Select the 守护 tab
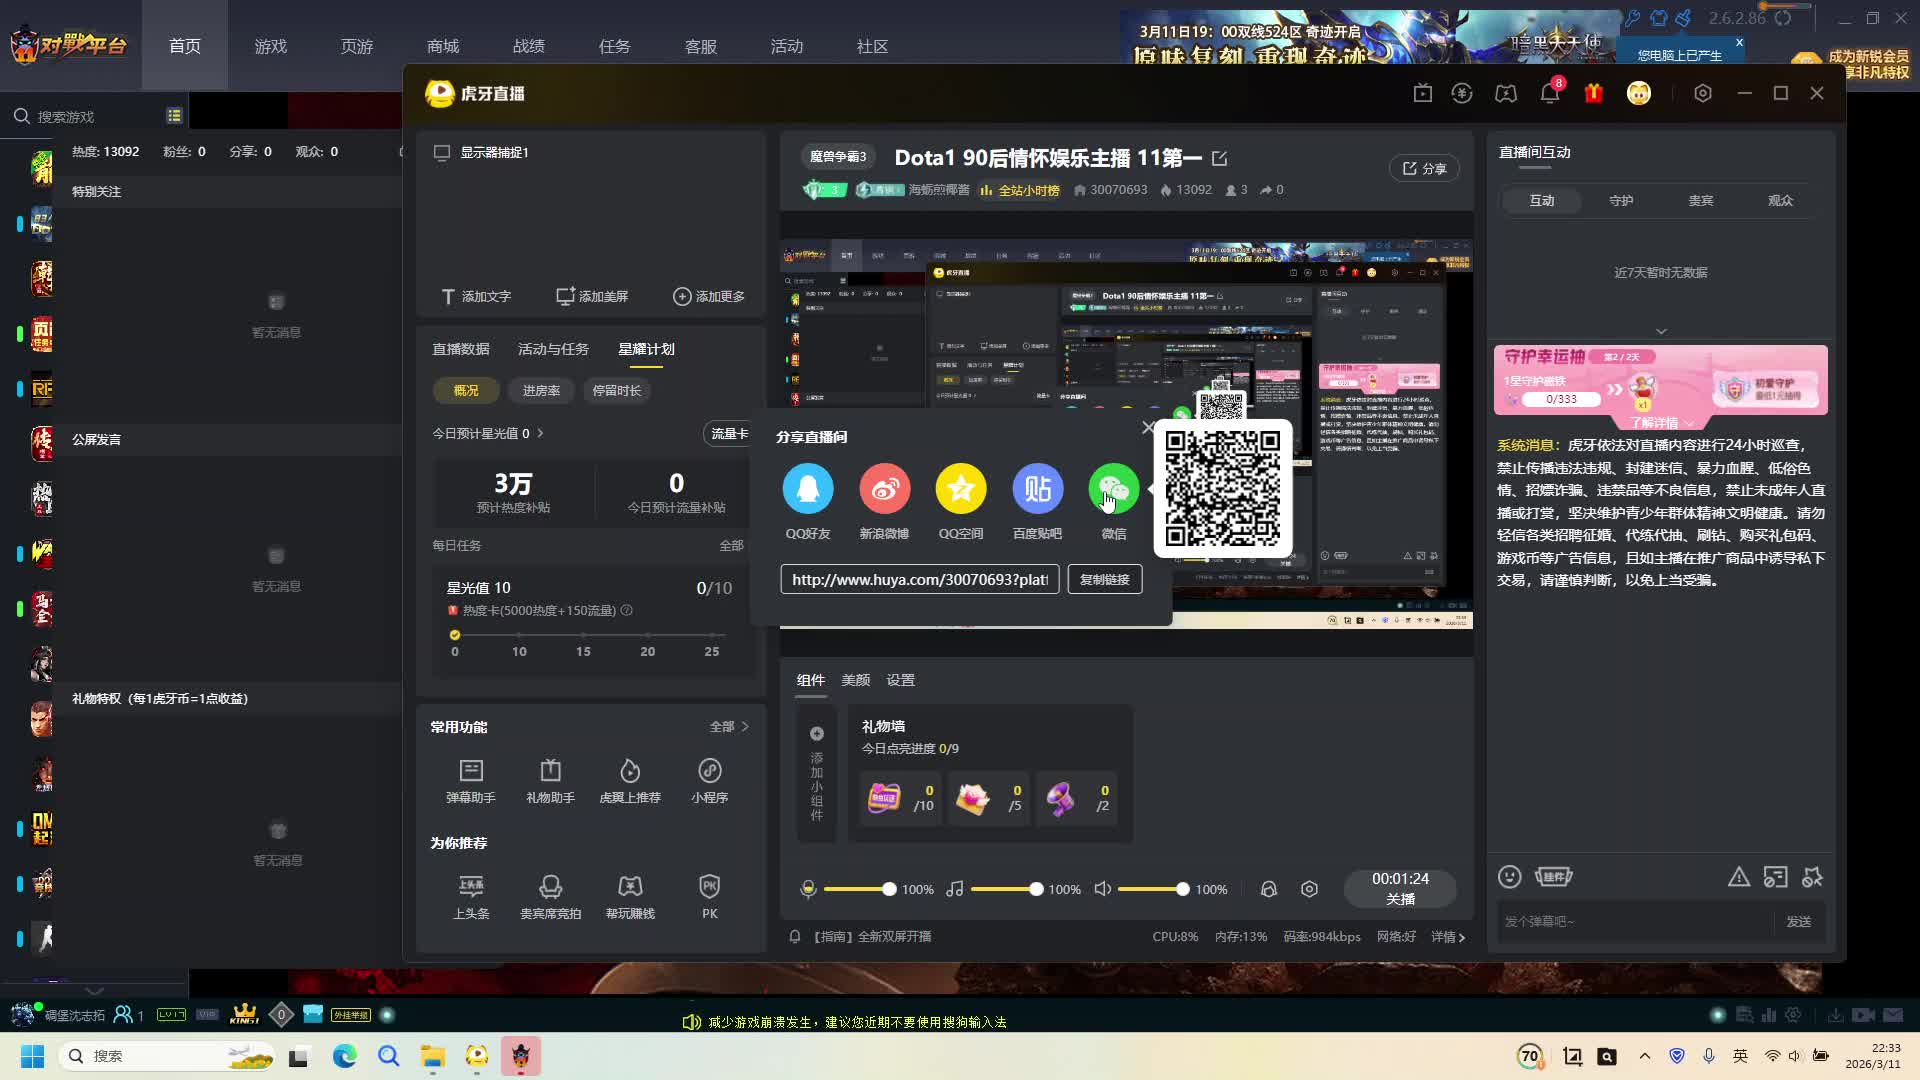Screen dimensions: 1920x1080 [1621, 200]
